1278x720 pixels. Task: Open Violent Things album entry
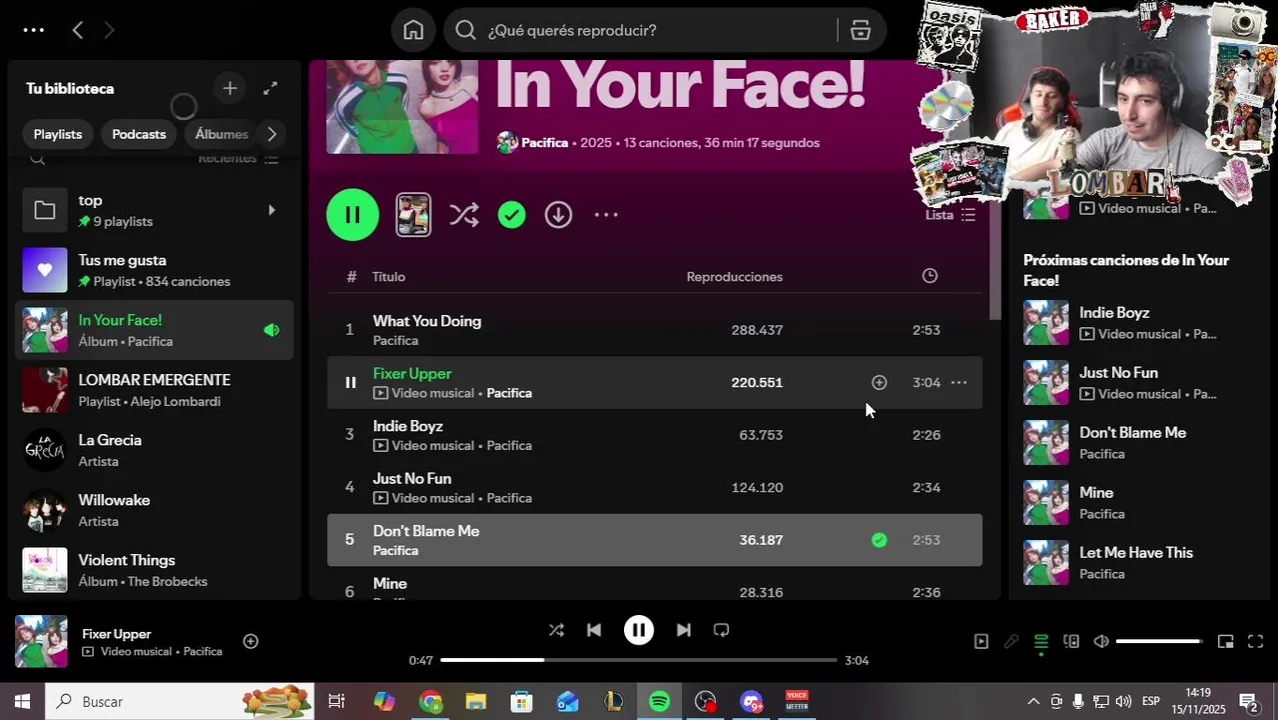click(155, 570)
